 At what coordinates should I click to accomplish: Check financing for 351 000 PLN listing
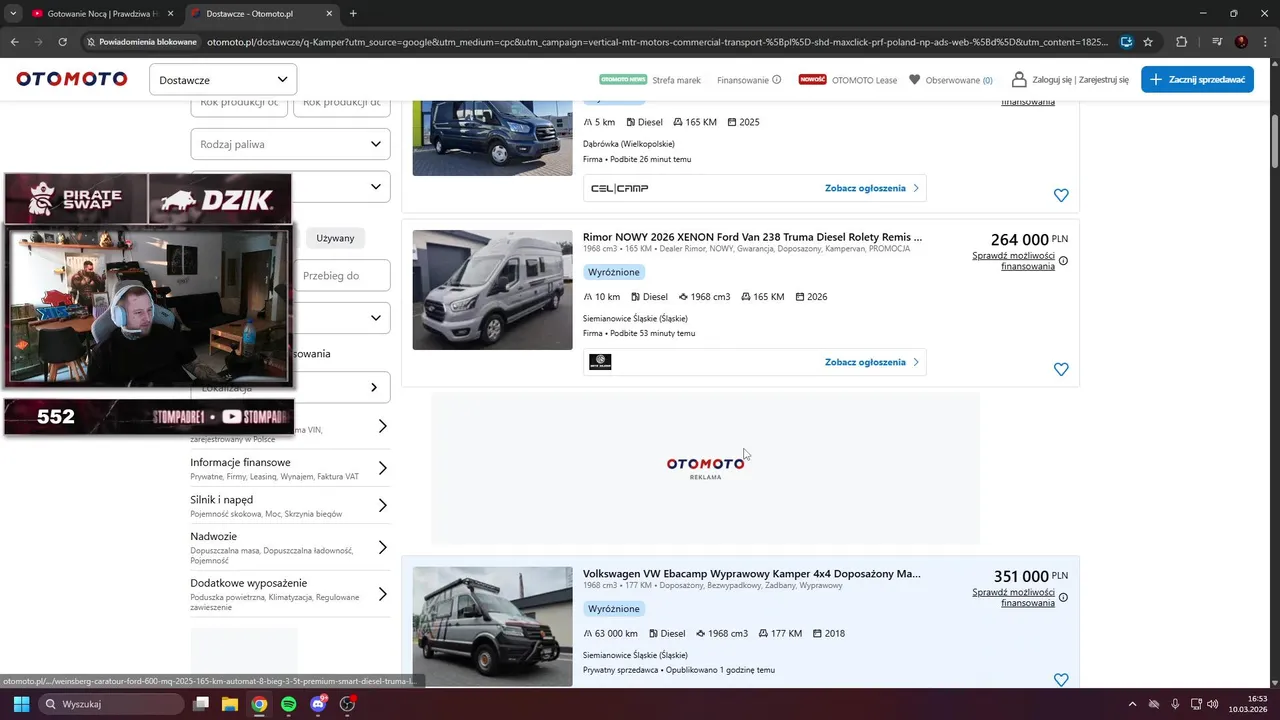click(x=1013, y=597)
